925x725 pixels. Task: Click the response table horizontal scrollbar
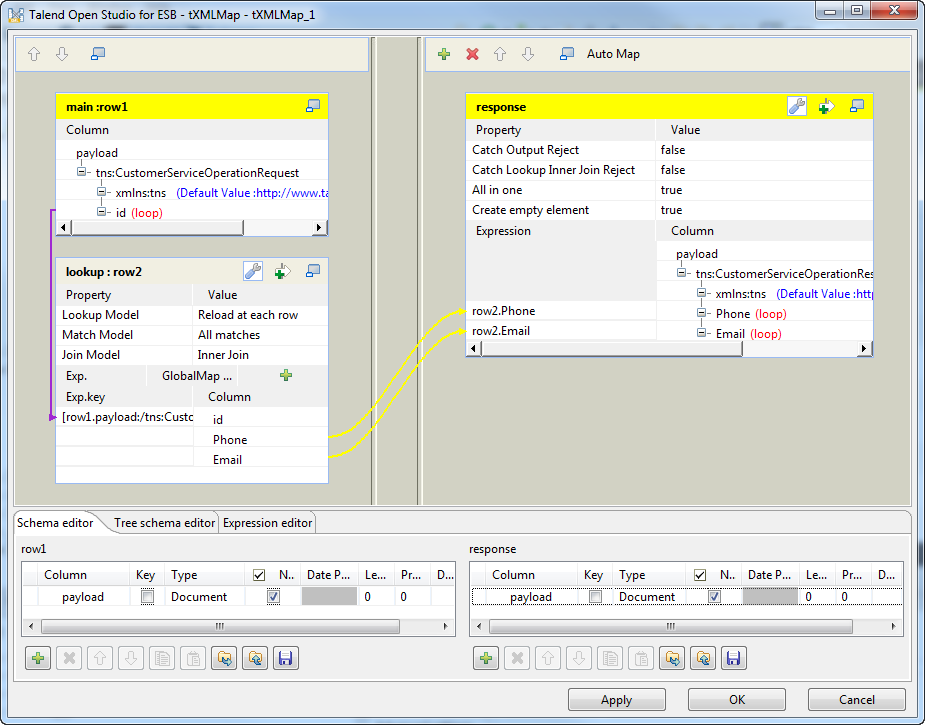tap(612, 348)
